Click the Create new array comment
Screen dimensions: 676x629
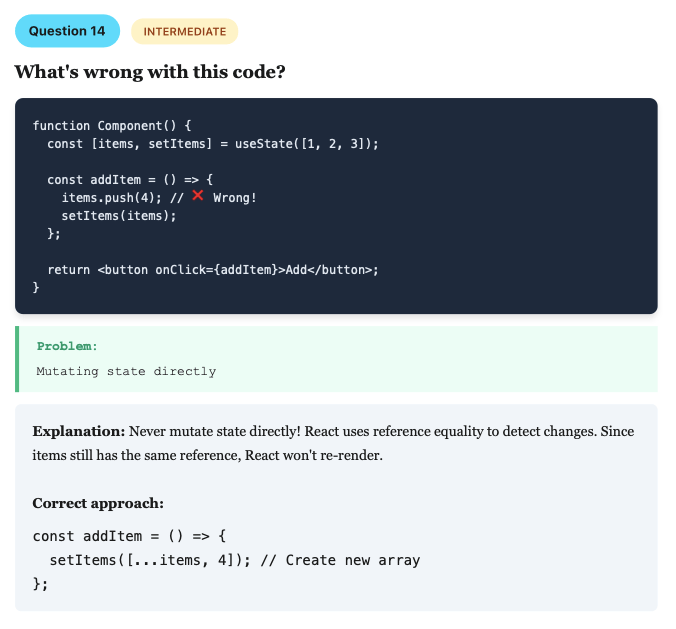pos(340,560)
